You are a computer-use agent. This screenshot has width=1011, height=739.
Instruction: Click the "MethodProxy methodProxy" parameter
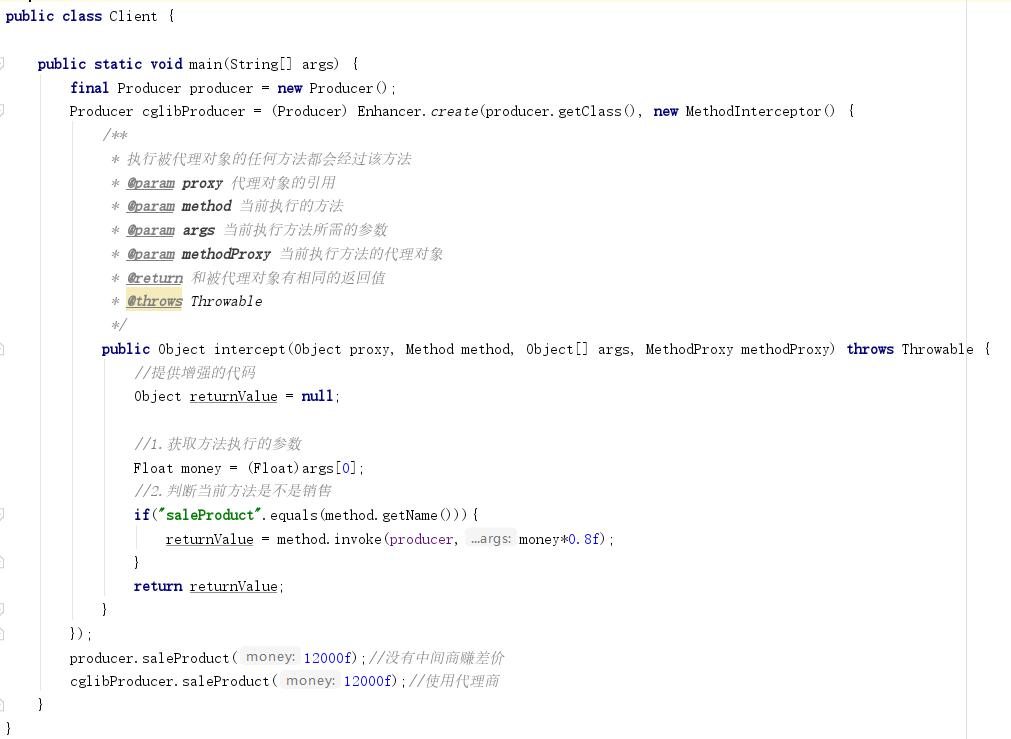click(738, 349)
